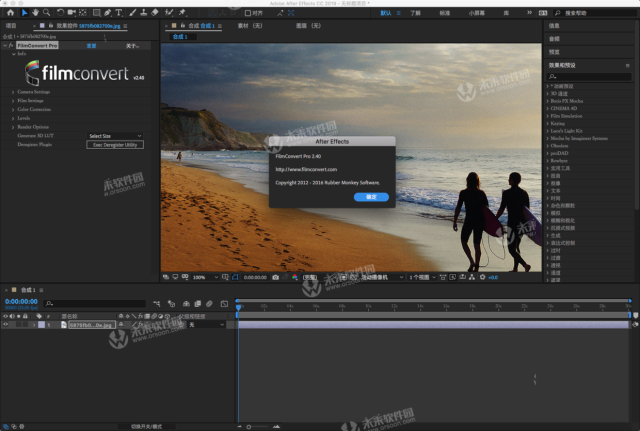Screen dimensions: 640x431
Task: Open the composition mini-flowchart in timeline
Action: (157, 304)
